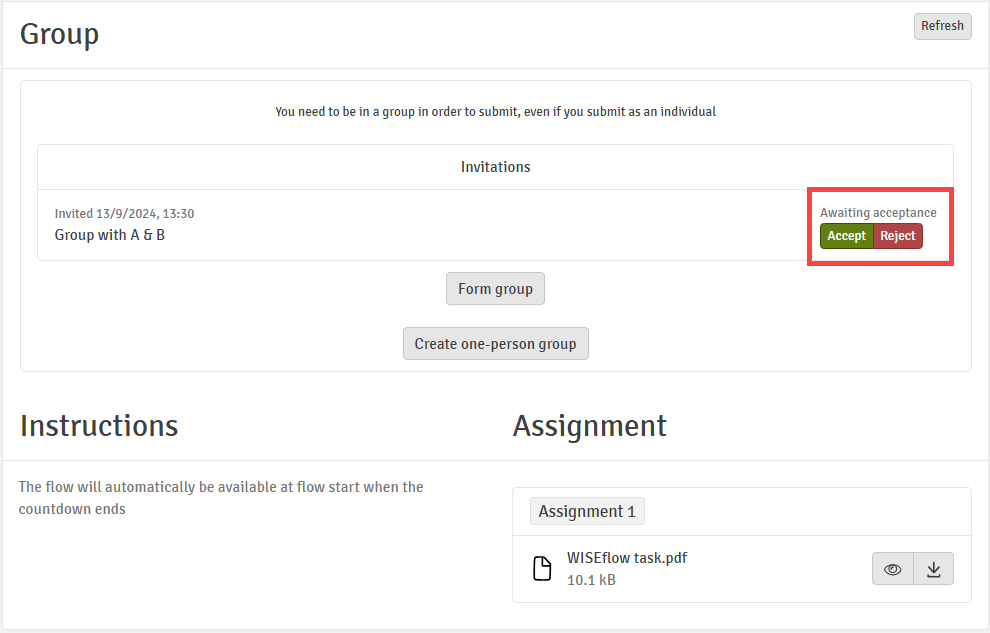
Task: Click the flow countdown instruction text
Action: pyautogui.click(x=221, y=498)
